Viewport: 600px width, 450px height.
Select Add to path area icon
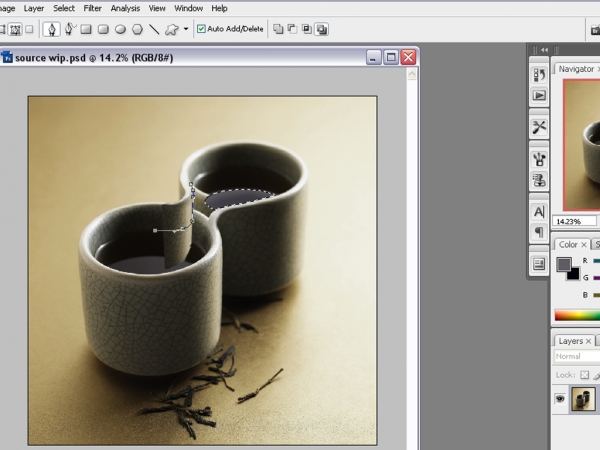click(x=278, y=29)
